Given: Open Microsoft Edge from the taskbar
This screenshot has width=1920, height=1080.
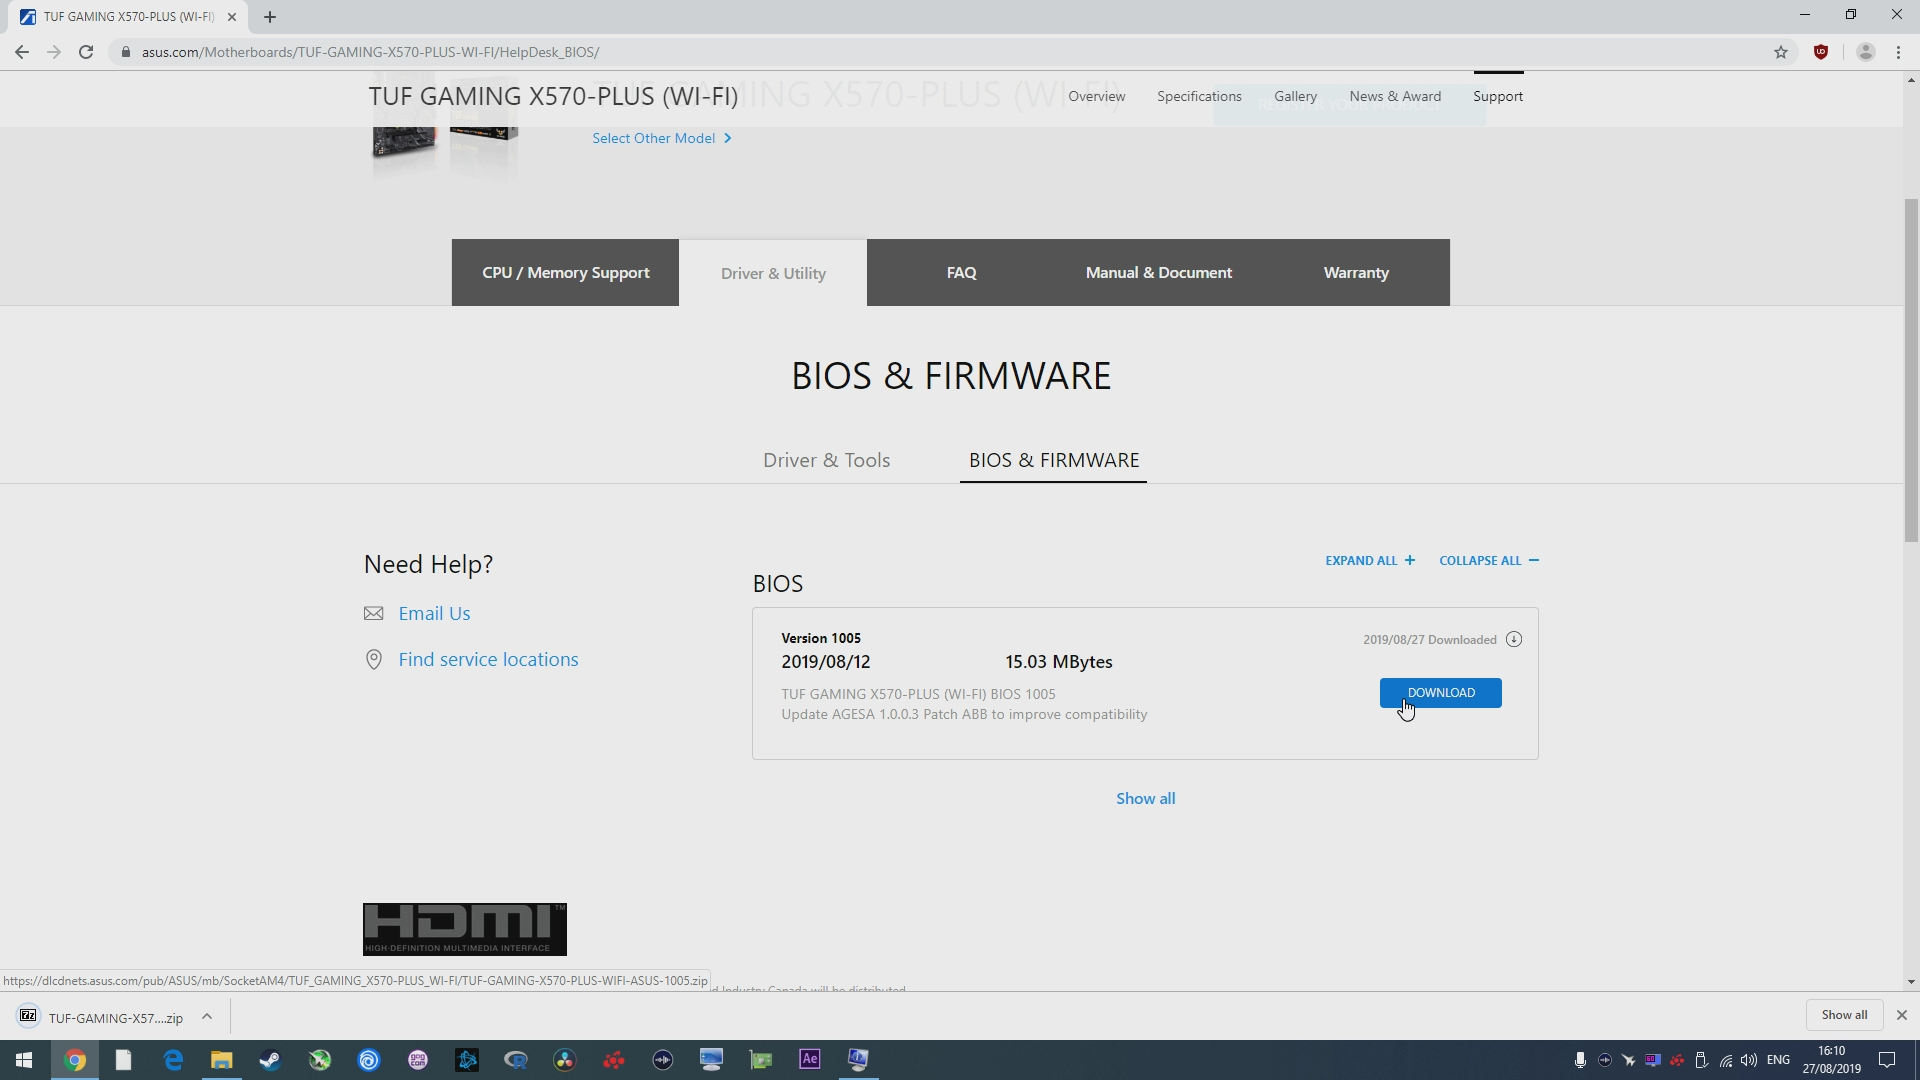Looking at the screenshot, I should point(172,1060).
